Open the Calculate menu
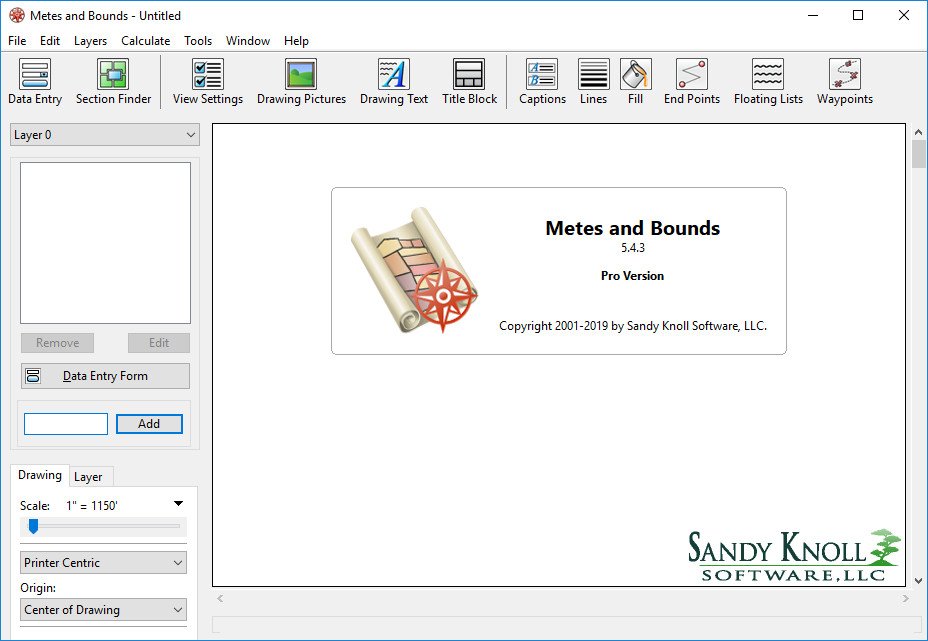This screenshot has width=928, height=641. 145,41
